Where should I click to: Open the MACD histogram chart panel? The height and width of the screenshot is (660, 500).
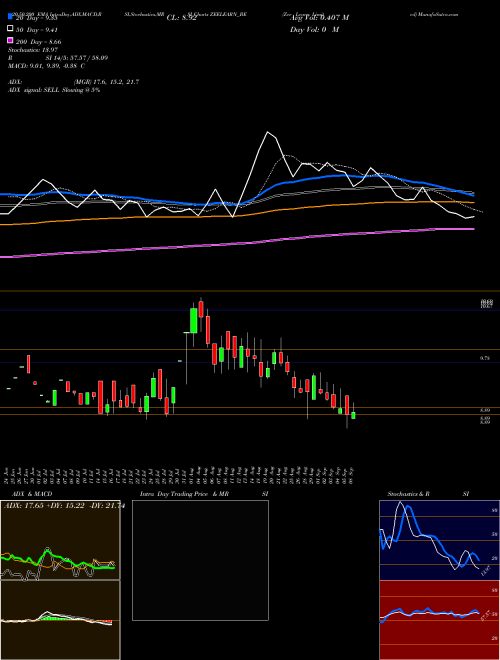pos(60,620)
